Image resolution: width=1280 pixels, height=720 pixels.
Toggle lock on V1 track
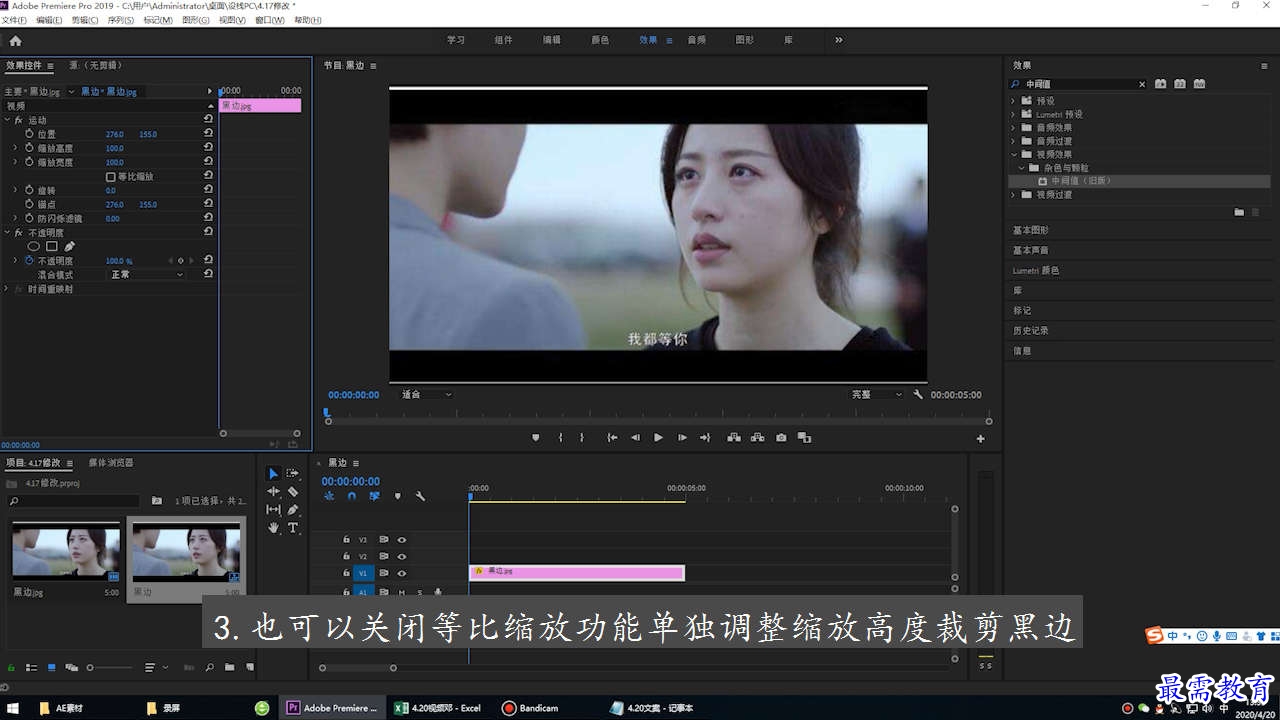[x=346, y=573]
